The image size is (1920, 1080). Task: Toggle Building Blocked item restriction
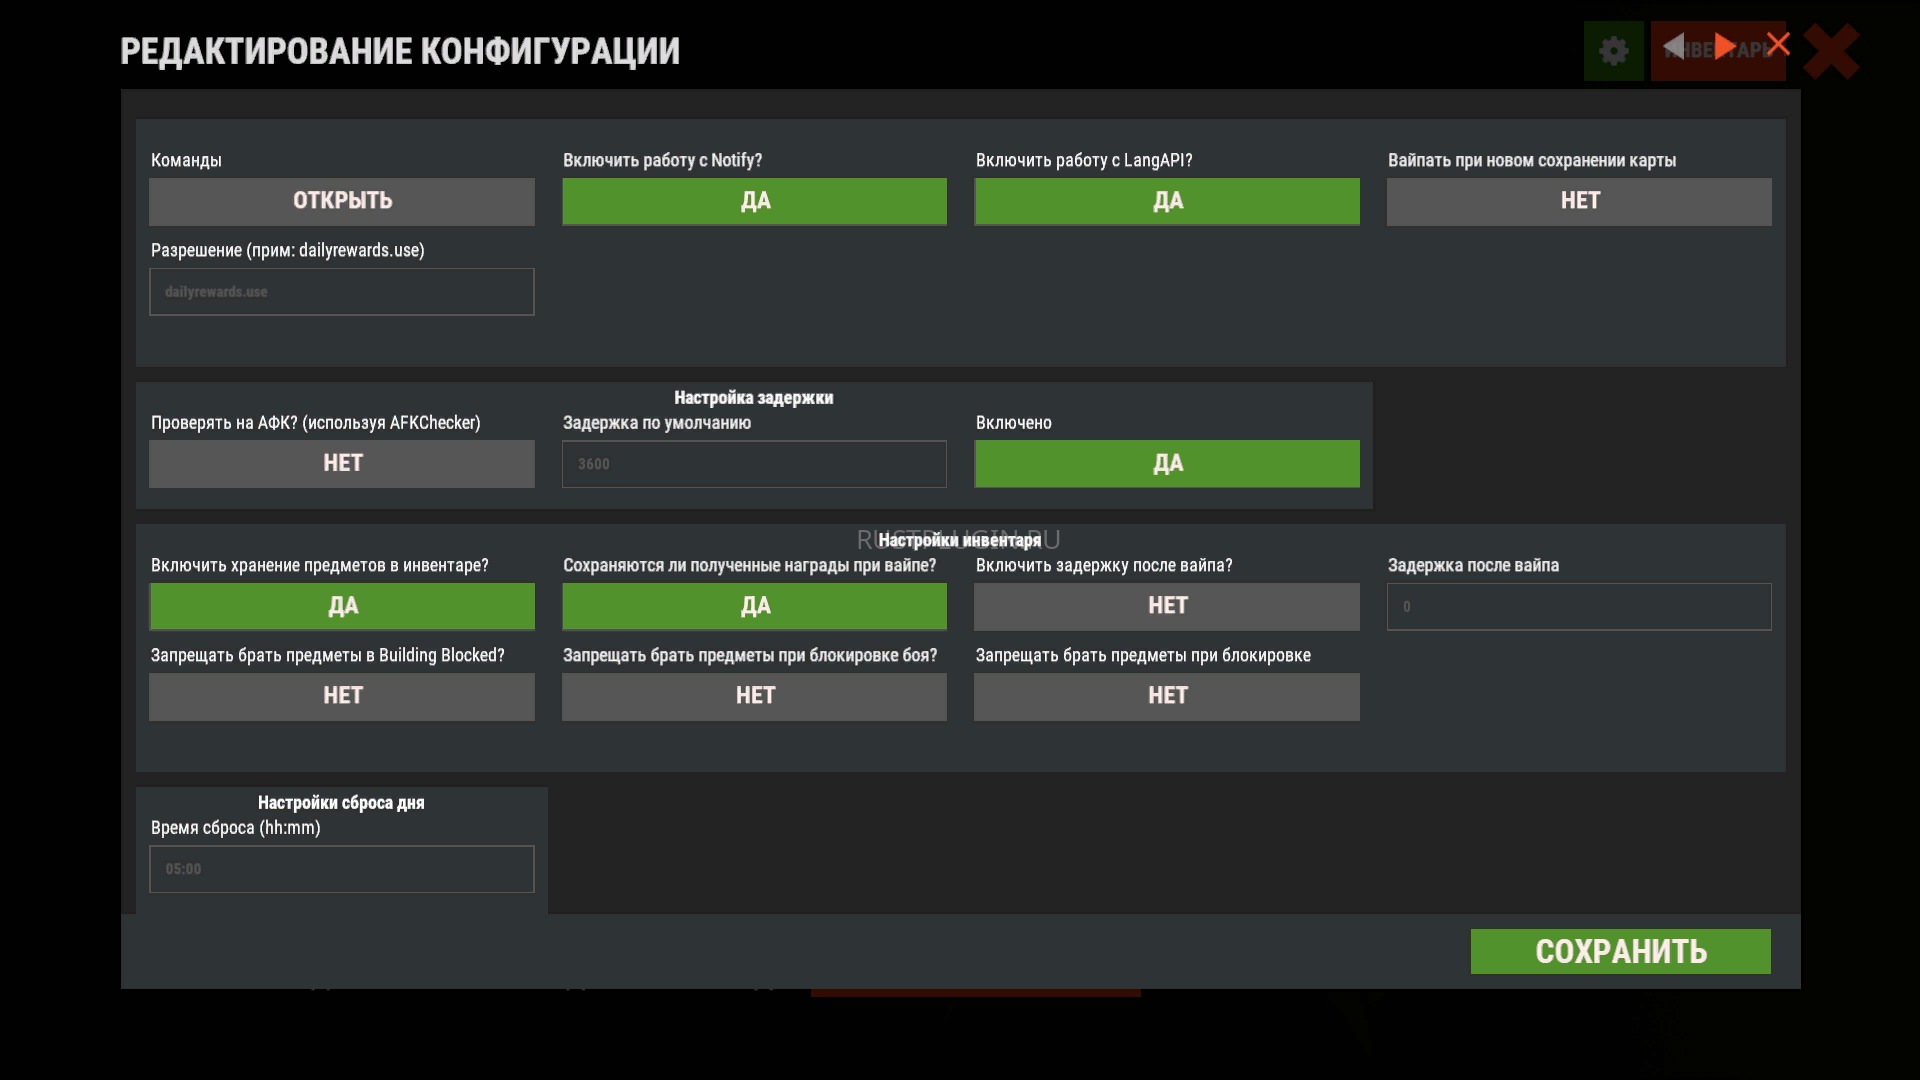[x=342, y=696]
